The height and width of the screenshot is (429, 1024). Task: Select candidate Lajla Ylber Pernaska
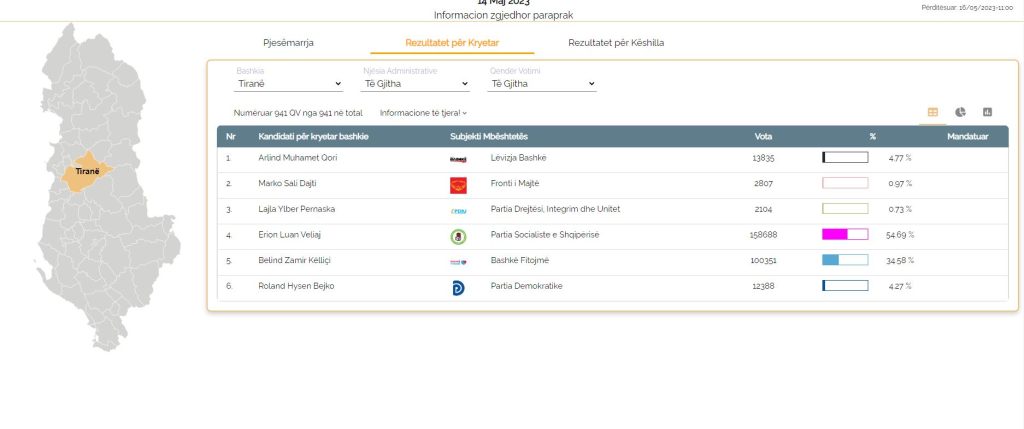(296, 209)
